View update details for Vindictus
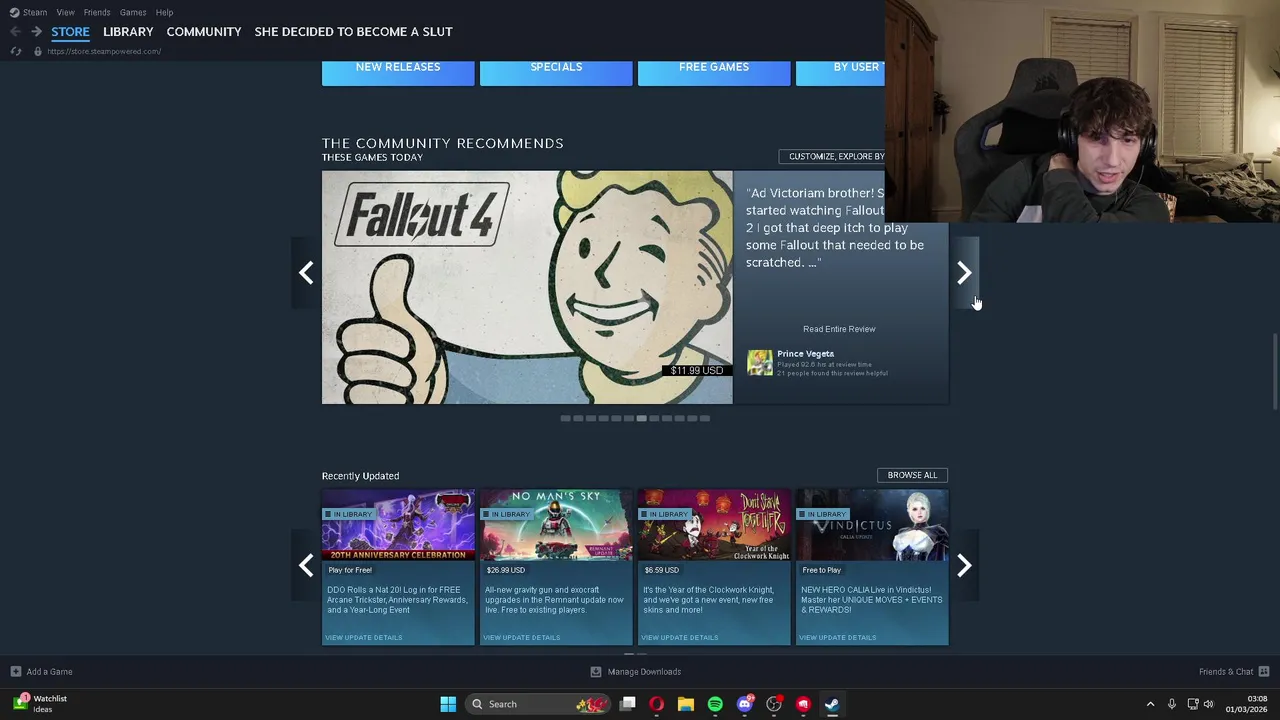Screen dimensions: 1280x720 [x=838, y=637]
